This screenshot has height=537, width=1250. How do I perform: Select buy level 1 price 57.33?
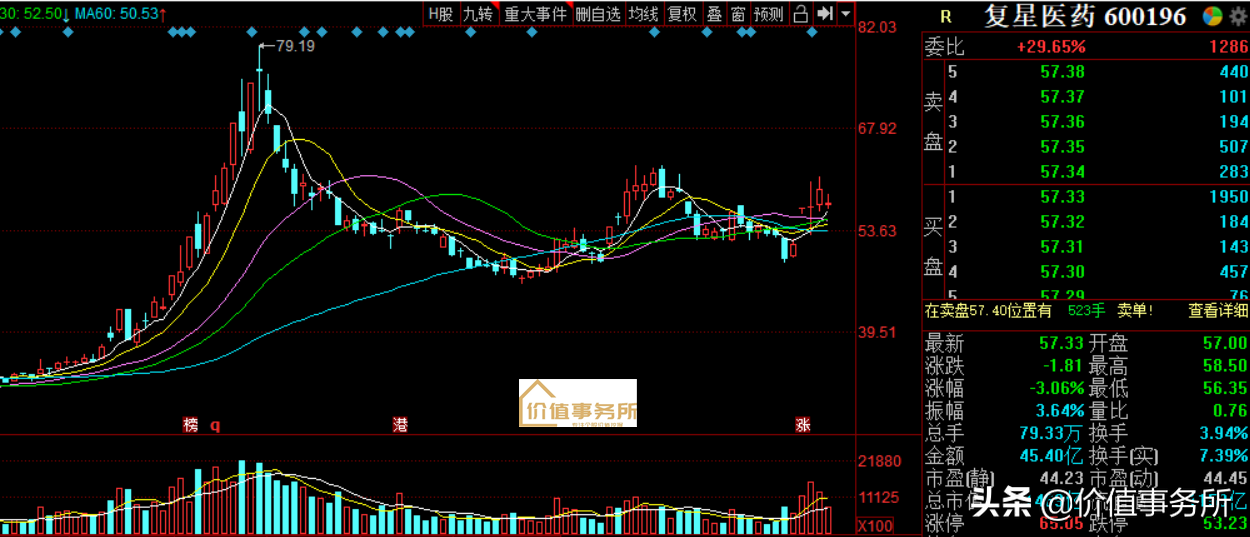(1062, 197)
